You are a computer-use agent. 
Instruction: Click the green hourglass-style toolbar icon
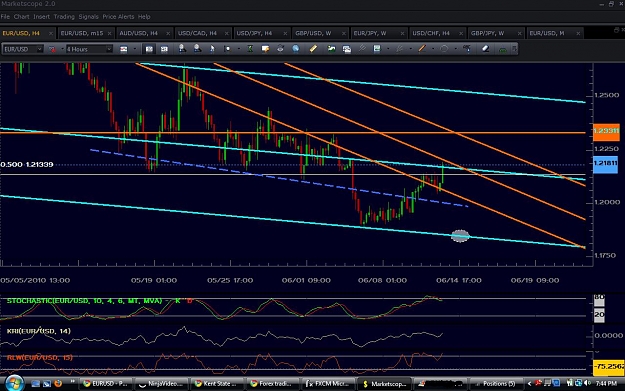pyautogui.click(x=250, y=49)
